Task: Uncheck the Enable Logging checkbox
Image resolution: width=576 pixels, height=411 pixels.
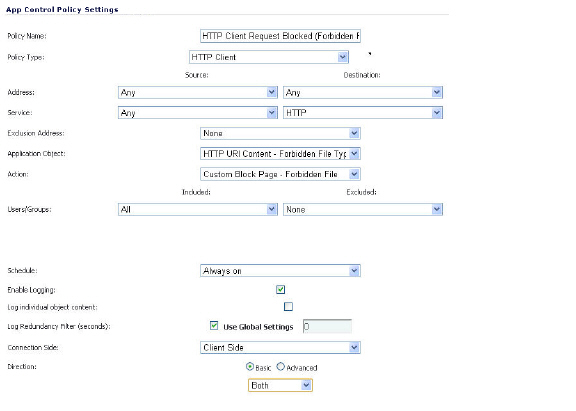Action: pyautogui.click(x=281, y=289)
